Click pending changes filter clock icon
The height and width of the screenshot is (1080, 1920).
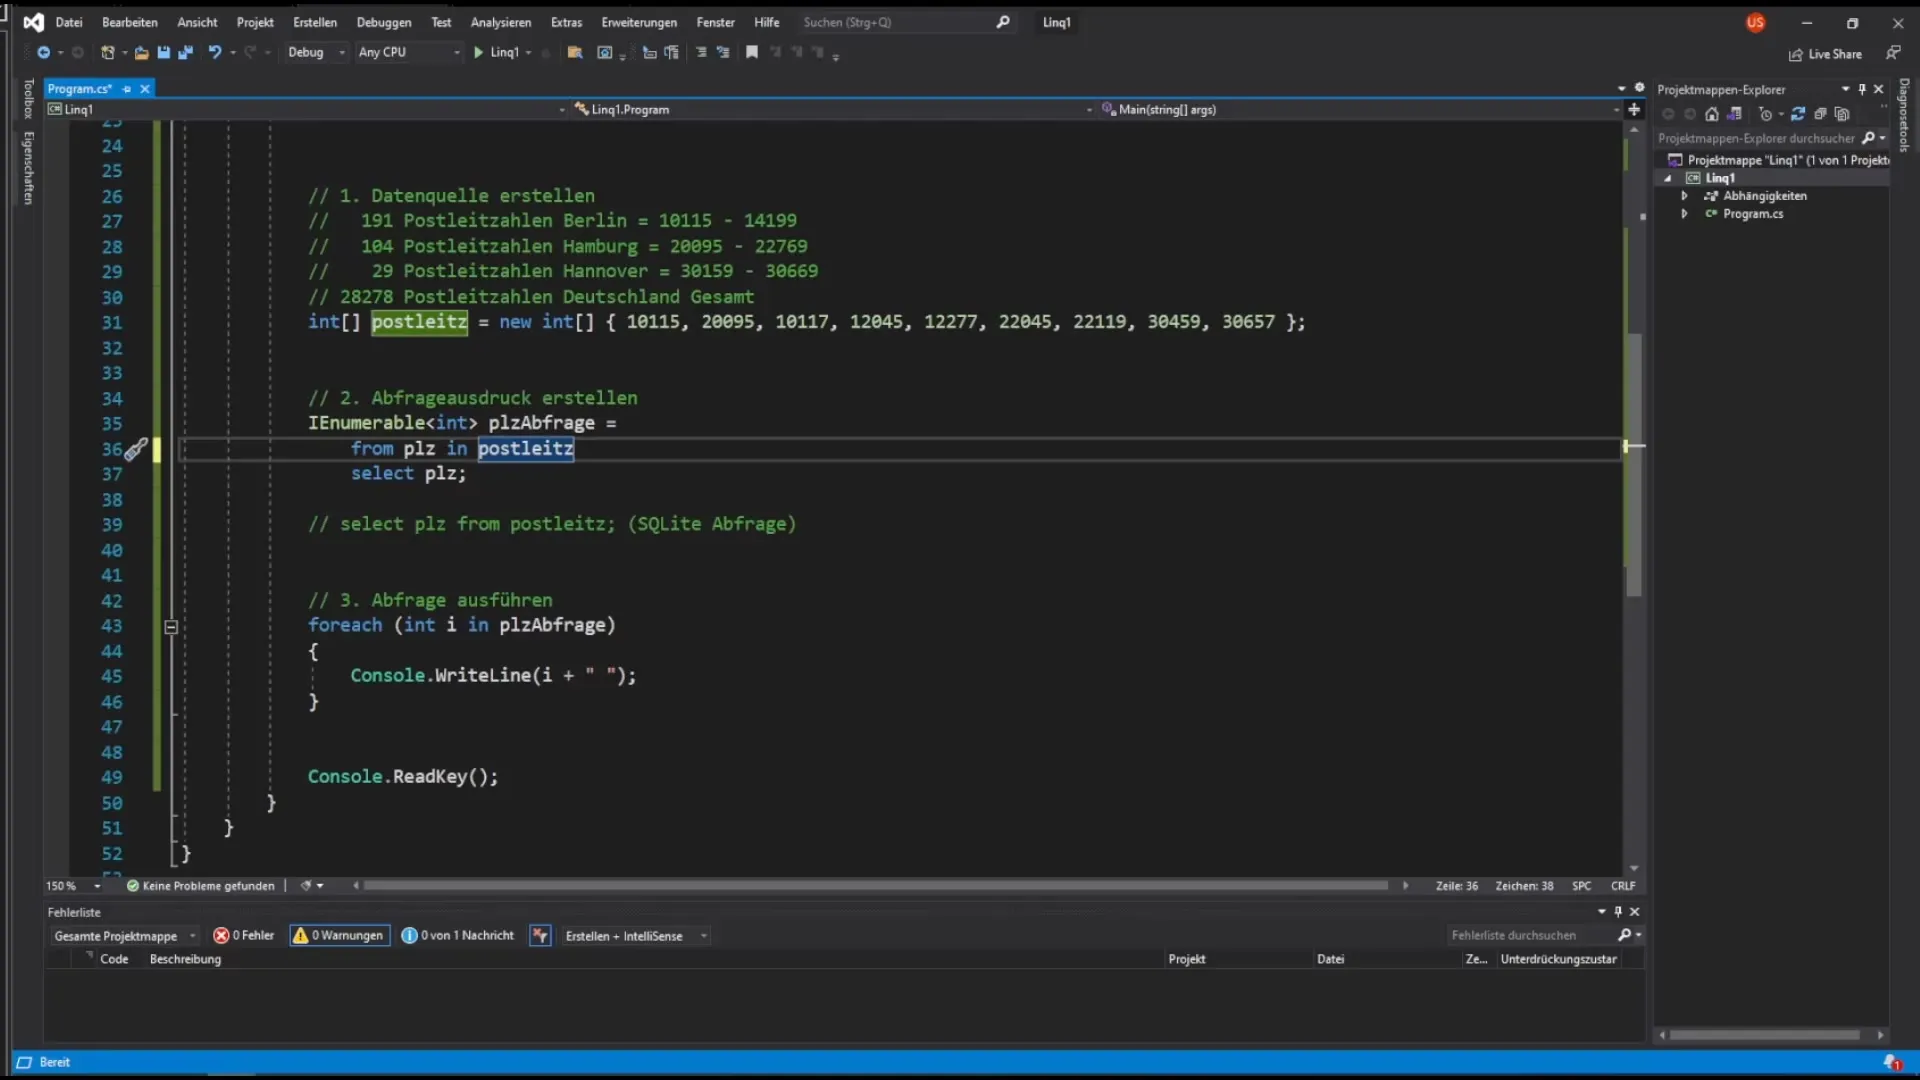tap(1766, 114)
